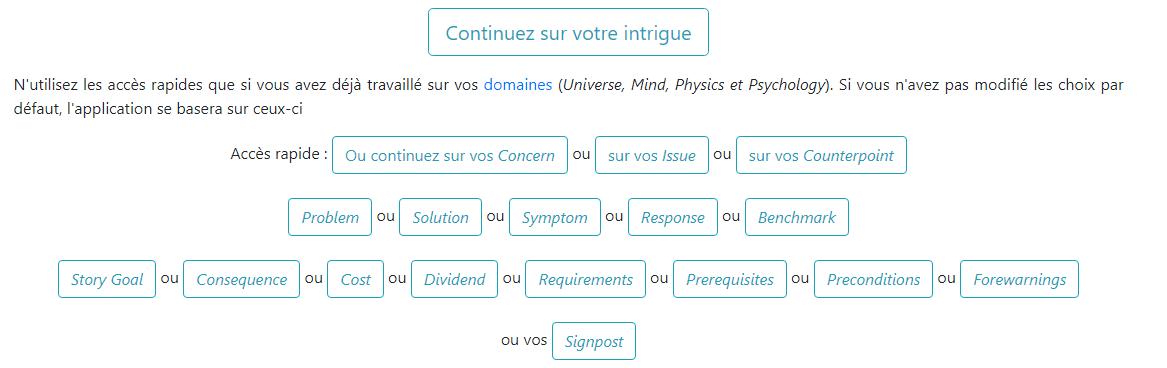The height and width of the screenshot is (368, 1167).
Task: Select the Consequence button
Action: 241,279
